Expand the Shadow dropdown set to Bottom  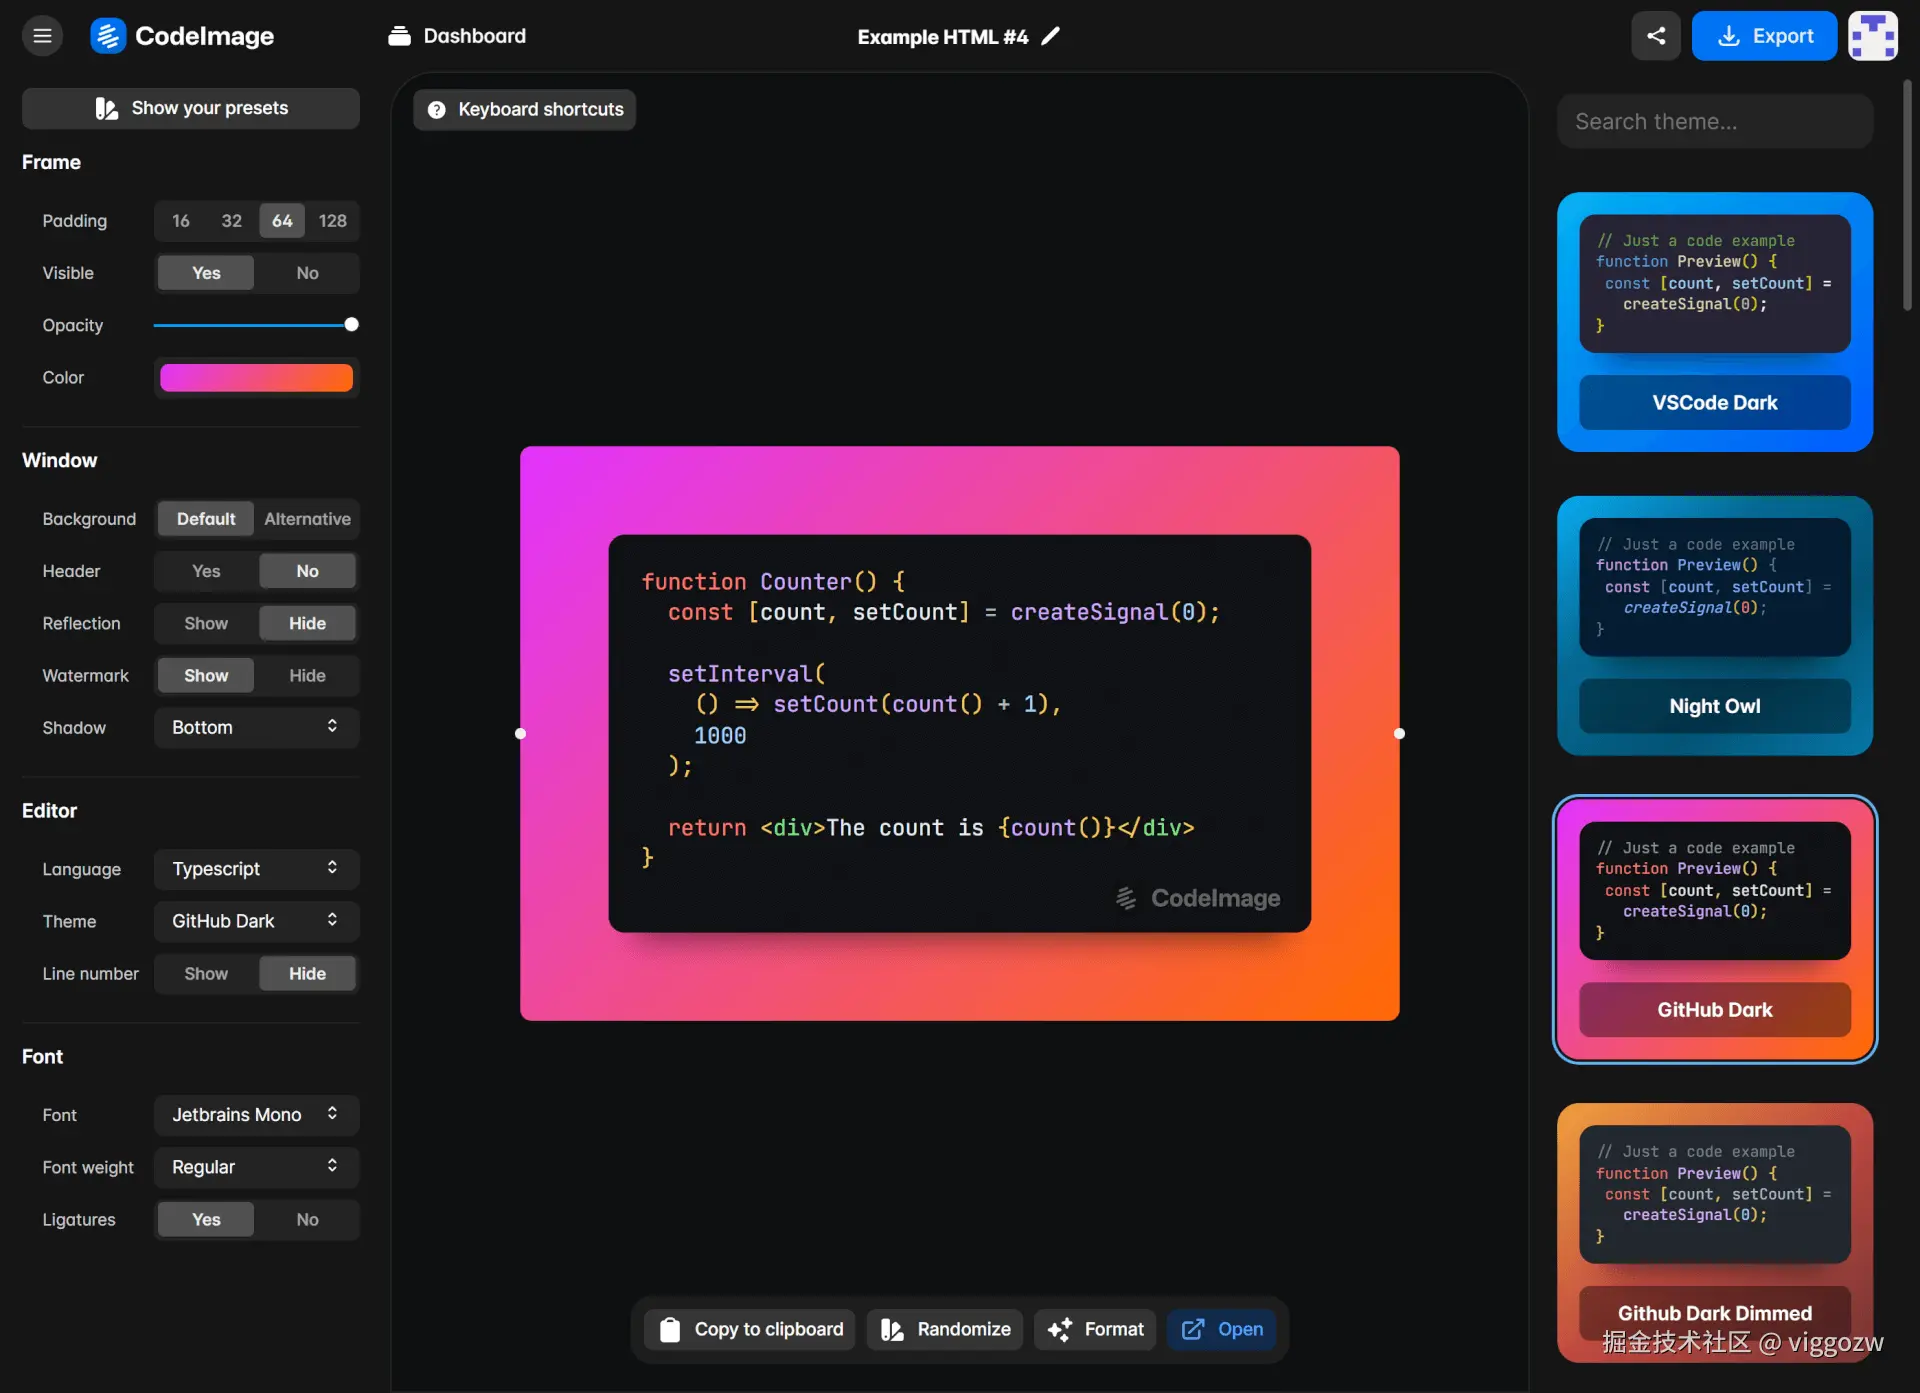click(256, 727)
